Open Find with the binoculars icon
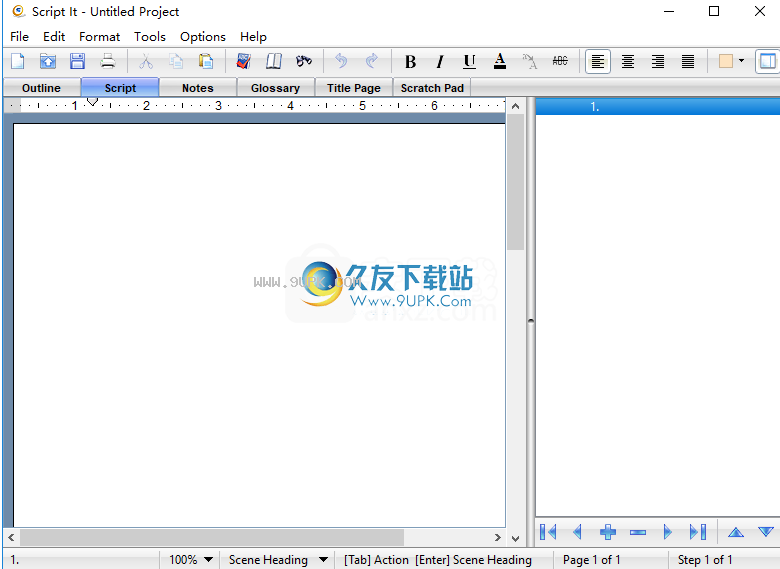This screenshot has width=780, height=569. point(303,62)
